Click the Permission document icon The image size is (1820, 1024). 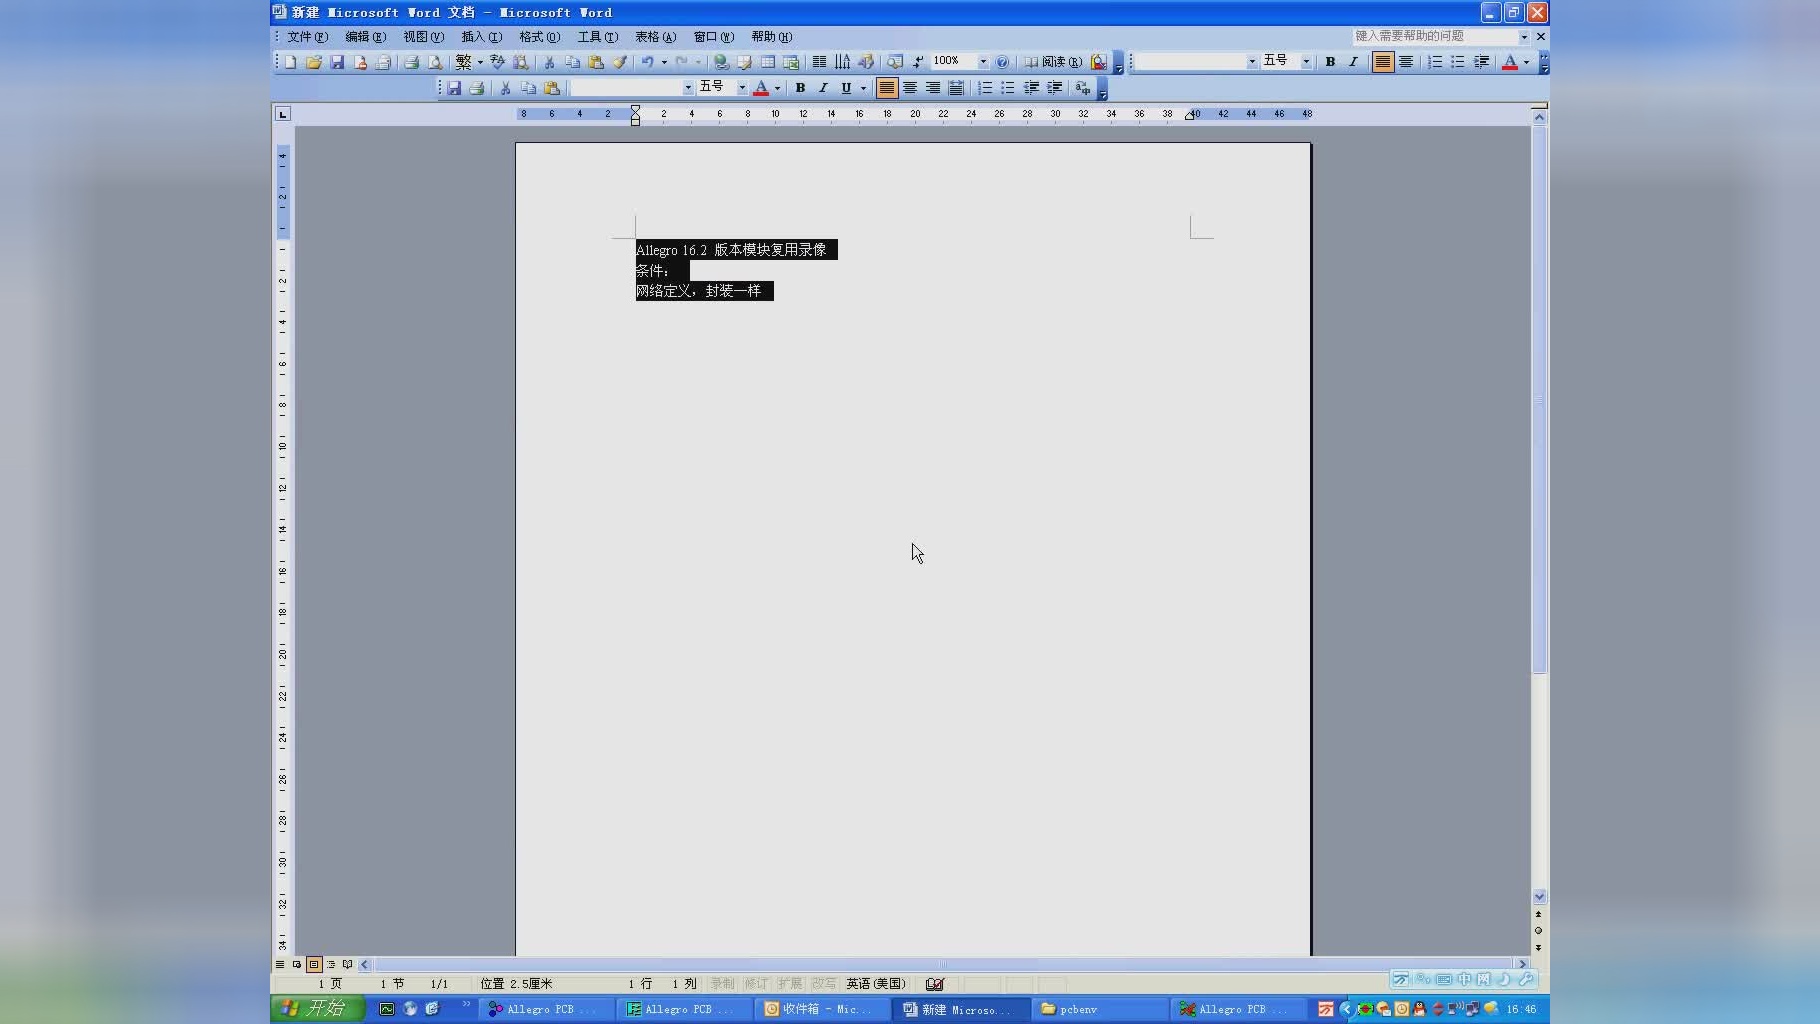pyautogui.click(x=360, y=62)
